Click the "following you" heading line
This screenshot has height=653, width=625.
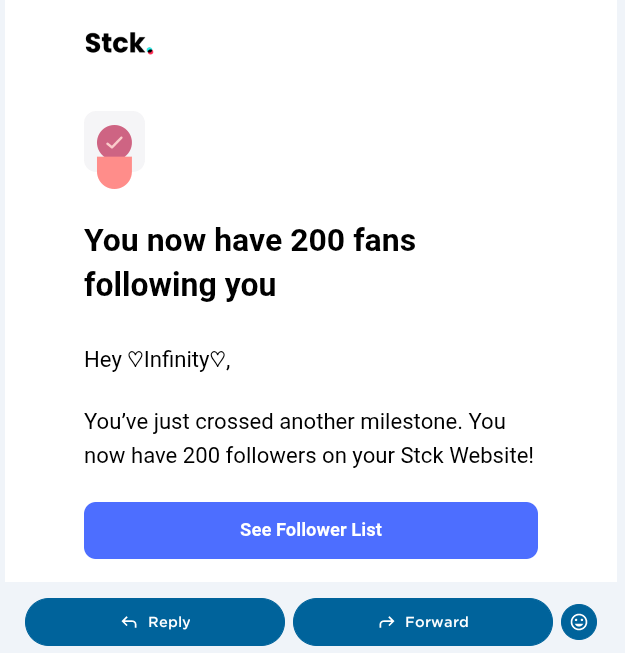tap(180, 285)
